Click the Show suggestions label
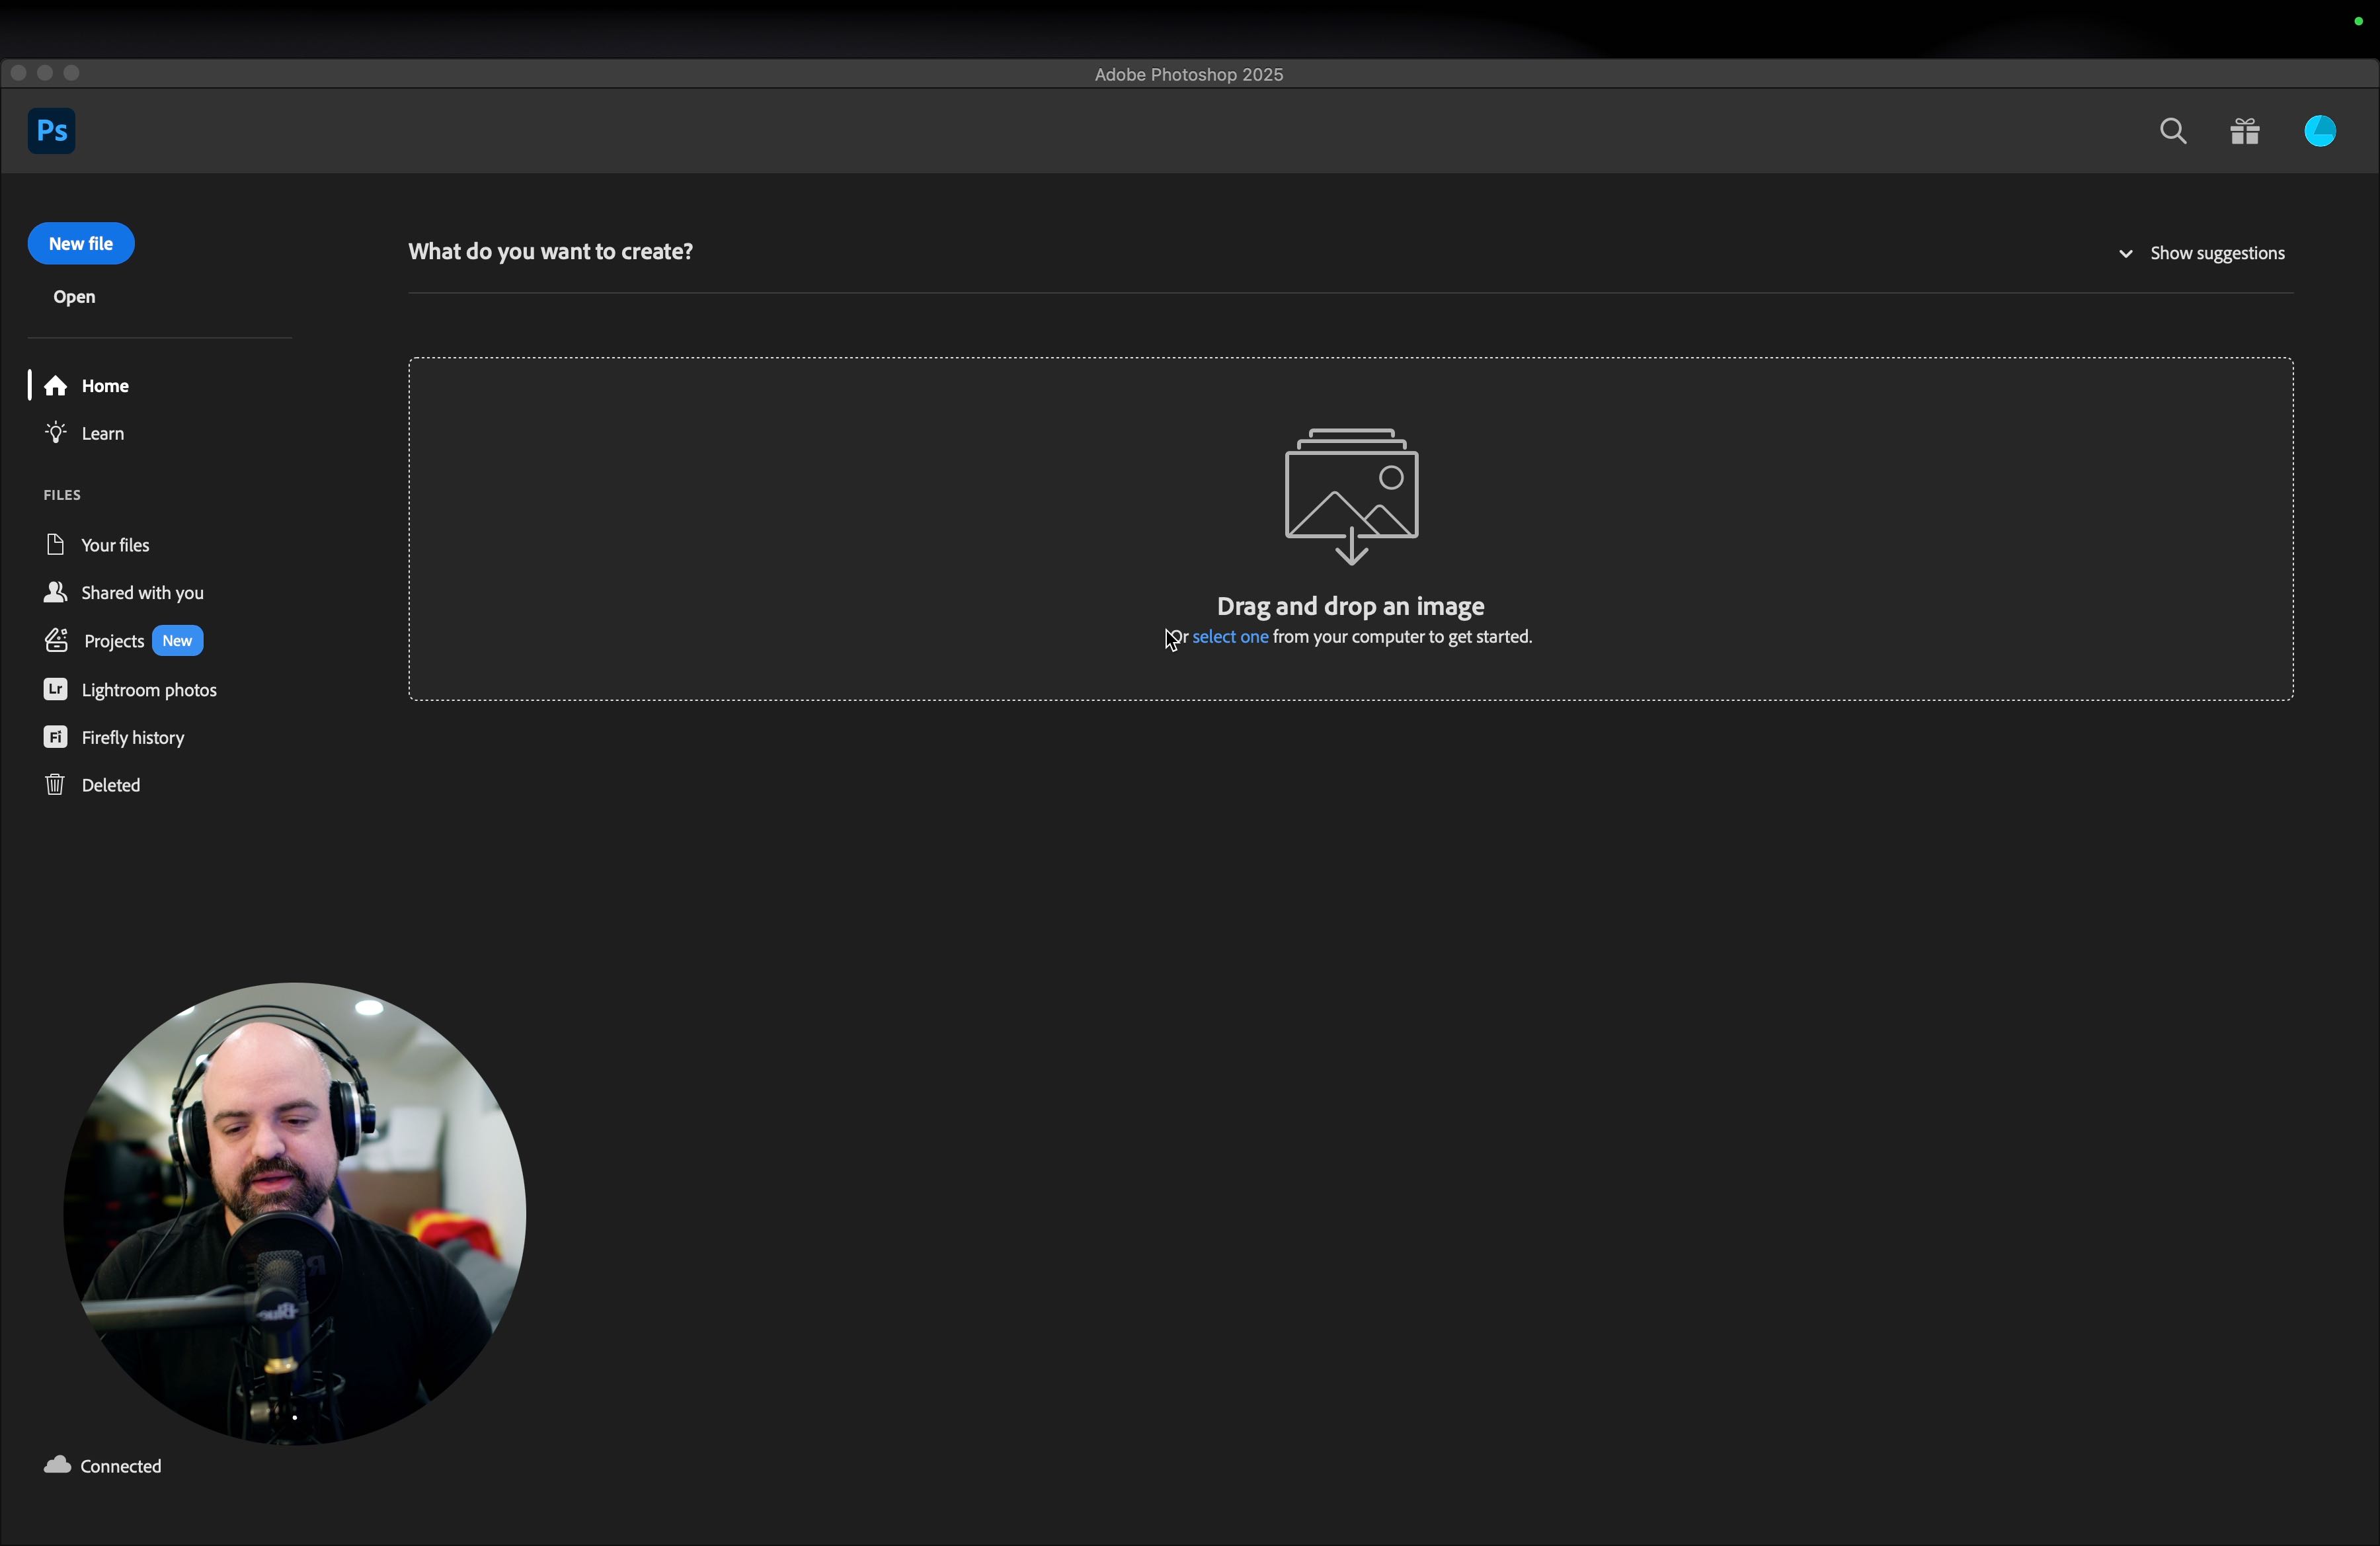2380x1546 pixels. [x=2217, y=254]
